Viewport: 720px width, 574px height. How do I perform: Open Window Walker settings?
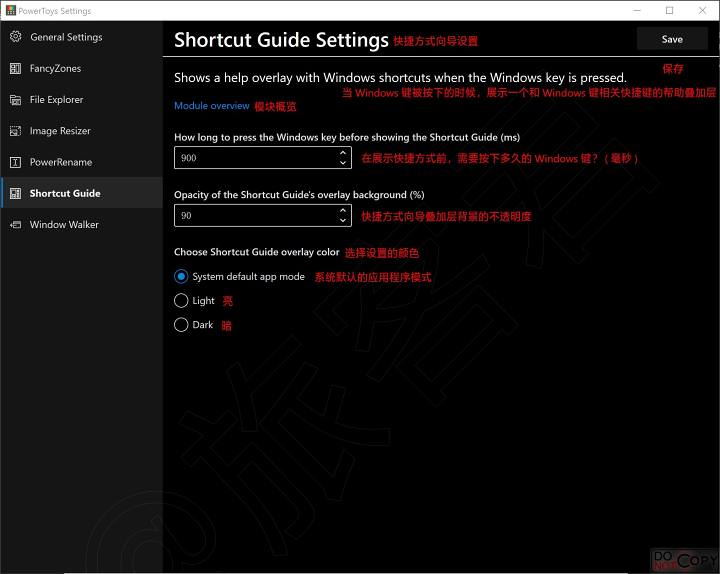pyautogui.click(x=82, y=225)
